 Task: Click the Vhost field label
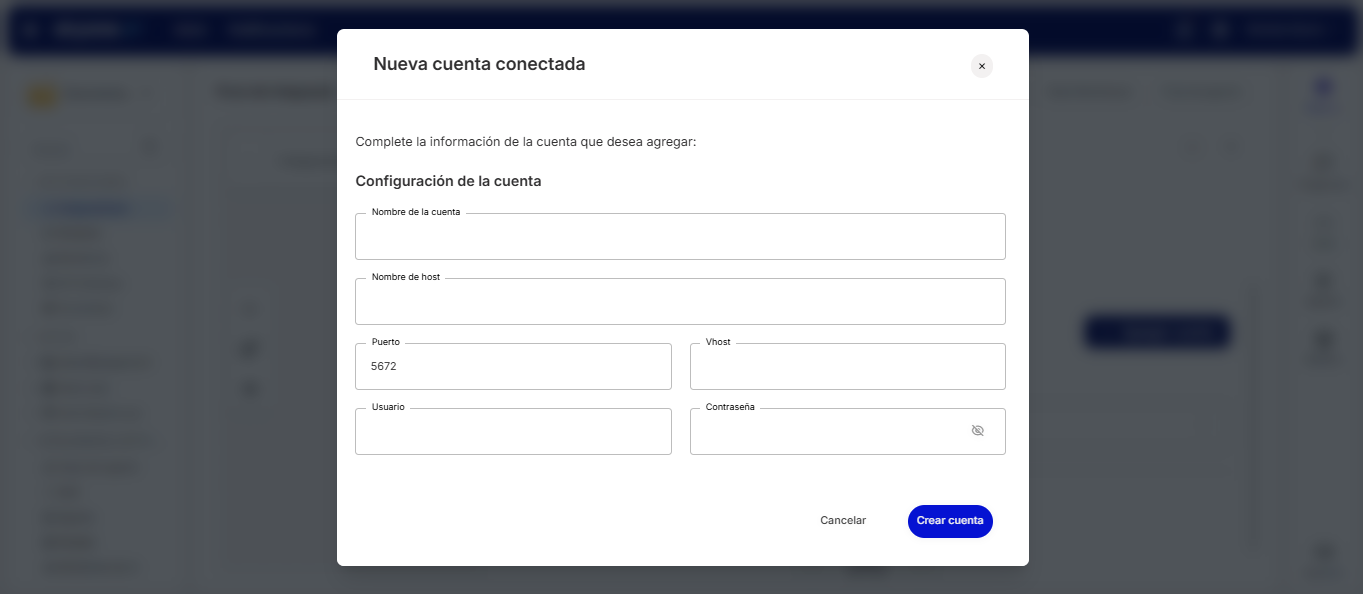718,342
